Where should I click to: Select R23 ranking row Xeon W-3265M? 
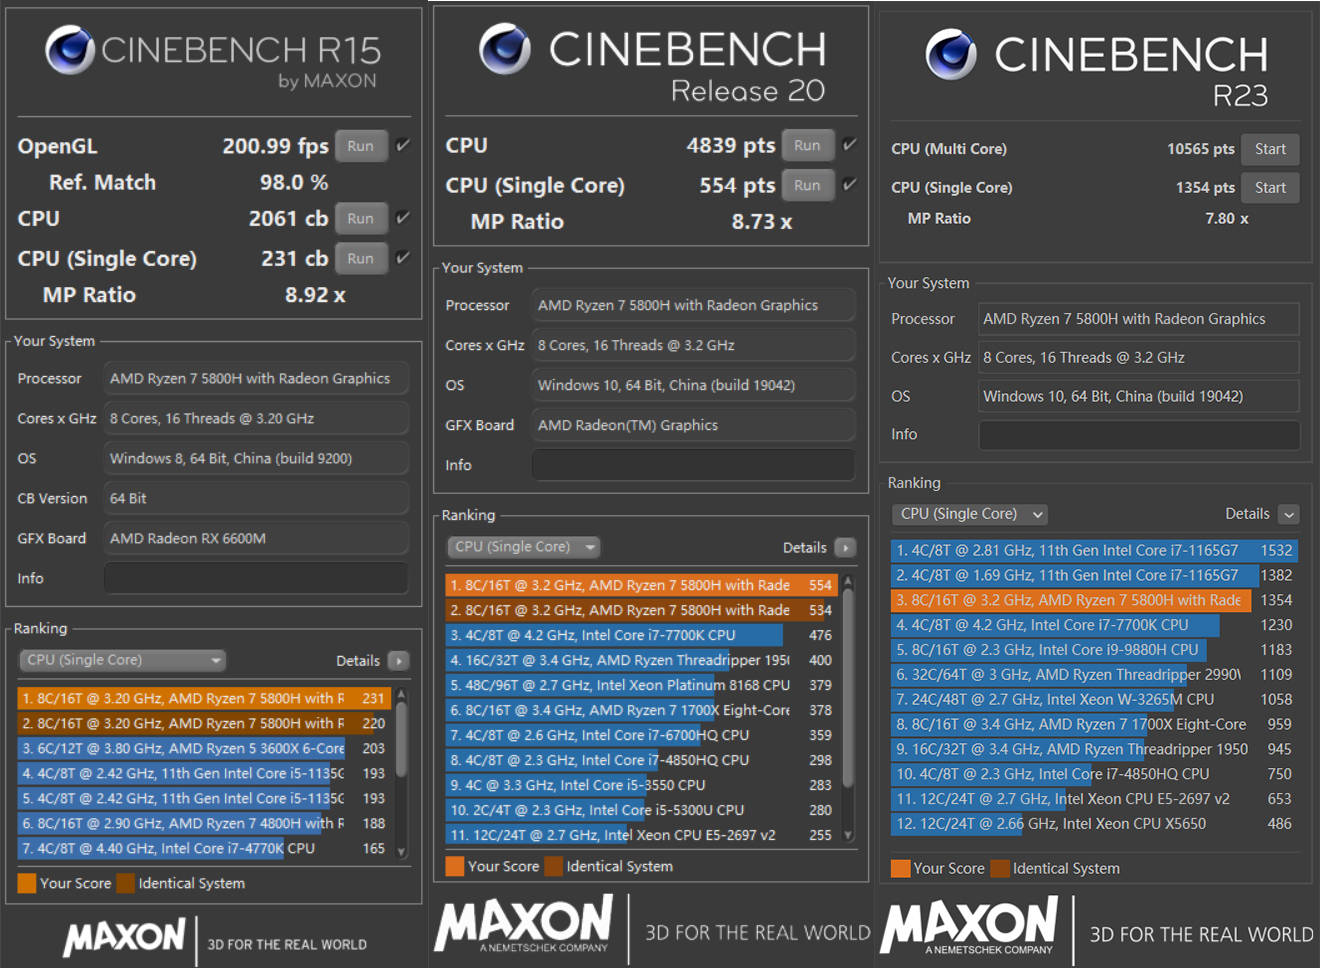pyautogui.click(x=1095, y=700)
